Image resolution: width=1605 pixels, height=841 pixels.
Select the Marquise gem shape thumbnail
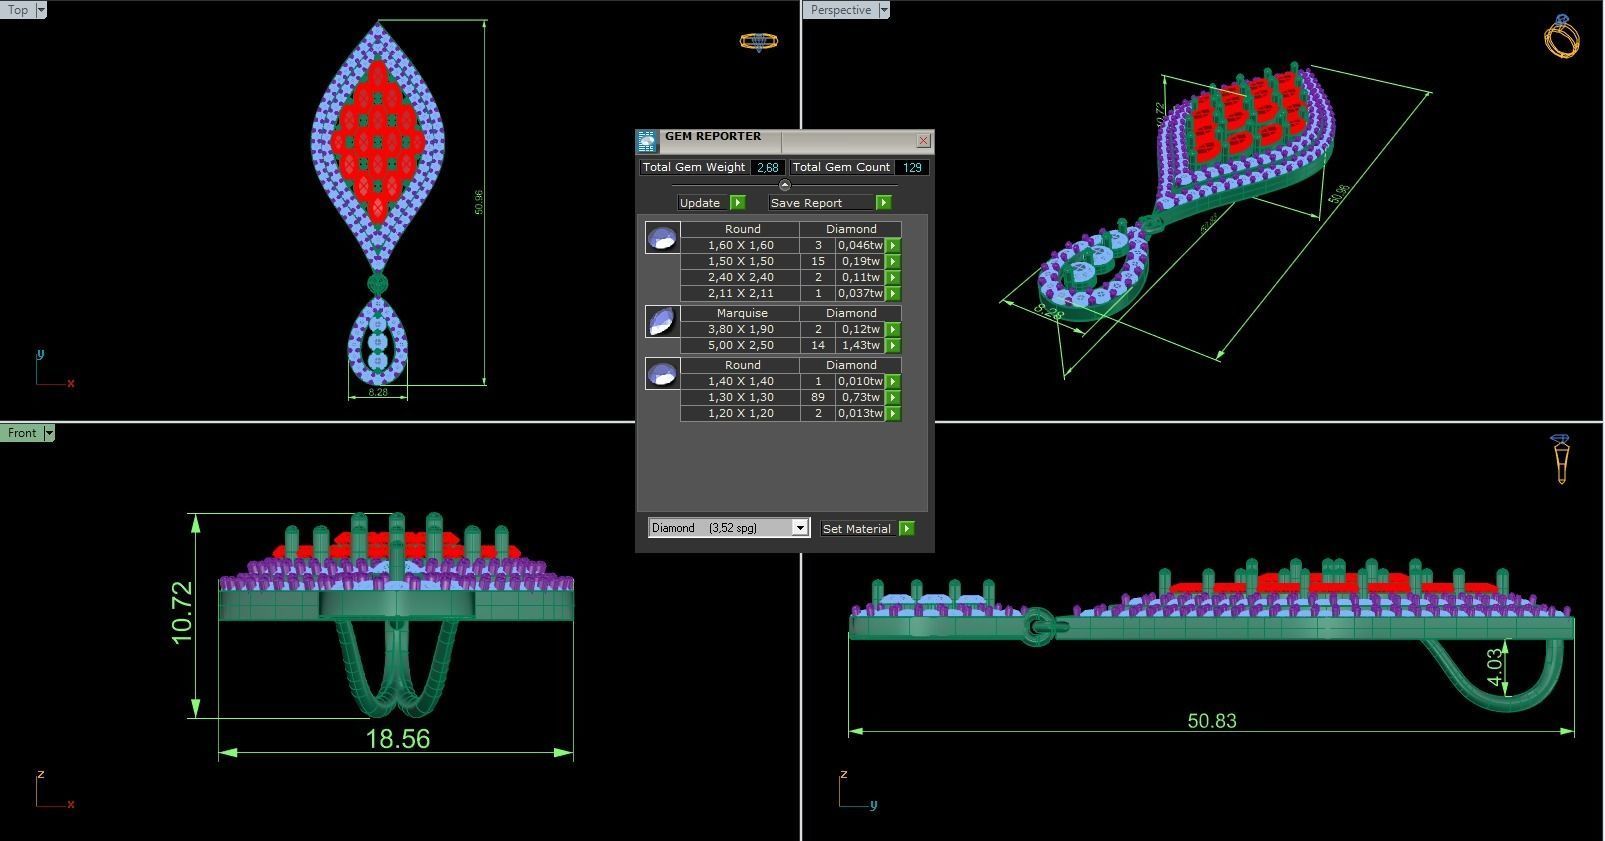tap(662, 322)
